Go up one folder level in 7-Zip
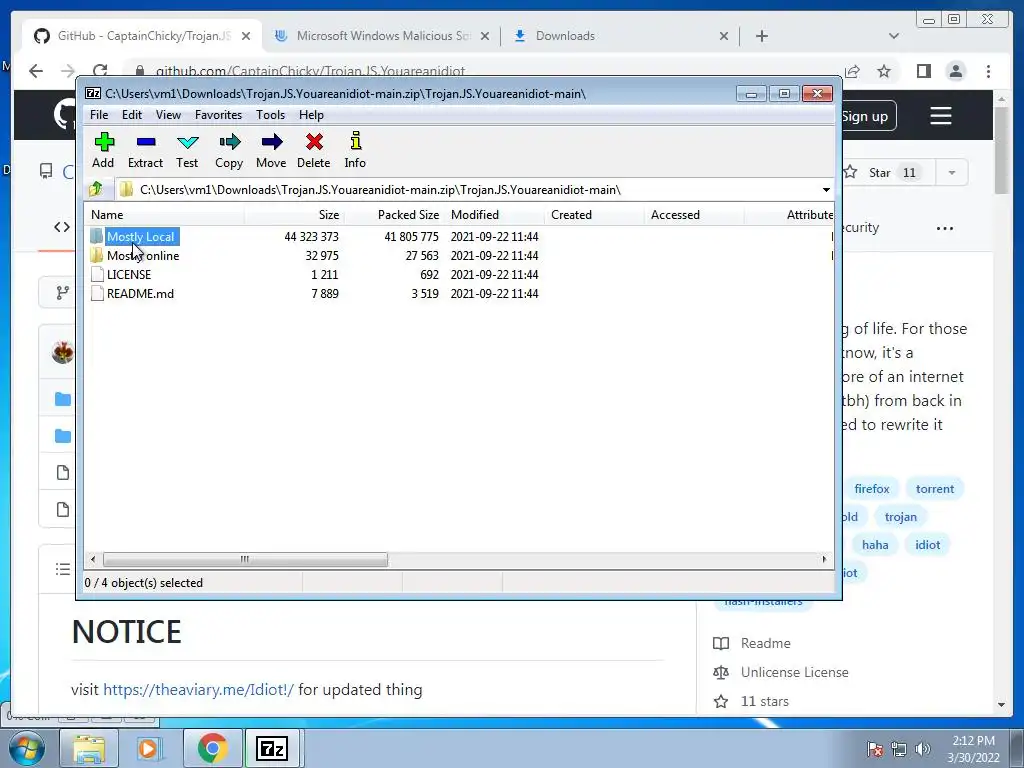The image size is (1024, 768). tap(96, 189)
